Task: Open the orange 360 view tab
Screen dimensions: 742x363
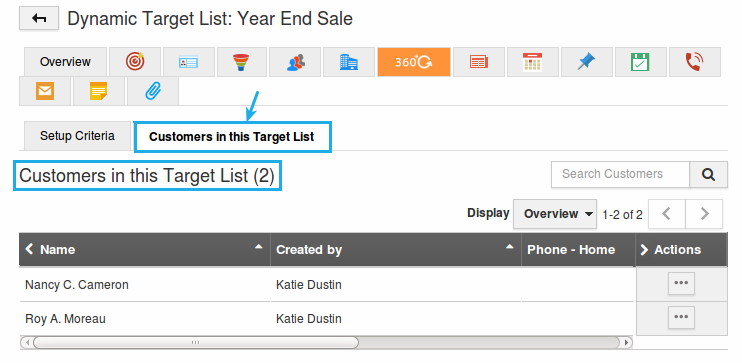Action: [x=414, y=62]
